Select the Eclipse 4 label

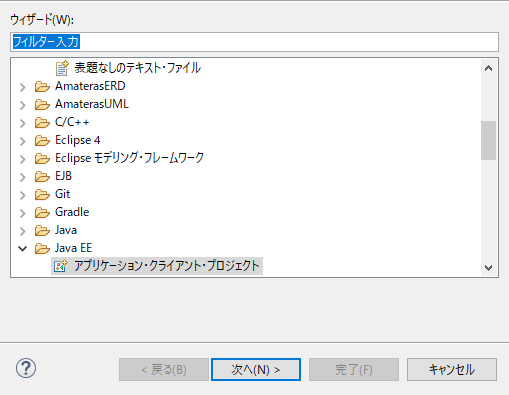point(78,140)
